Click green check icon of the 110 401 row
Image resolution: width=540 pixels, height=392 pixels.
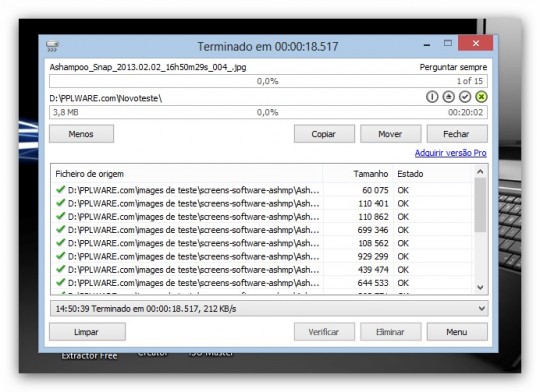point(61,203)
